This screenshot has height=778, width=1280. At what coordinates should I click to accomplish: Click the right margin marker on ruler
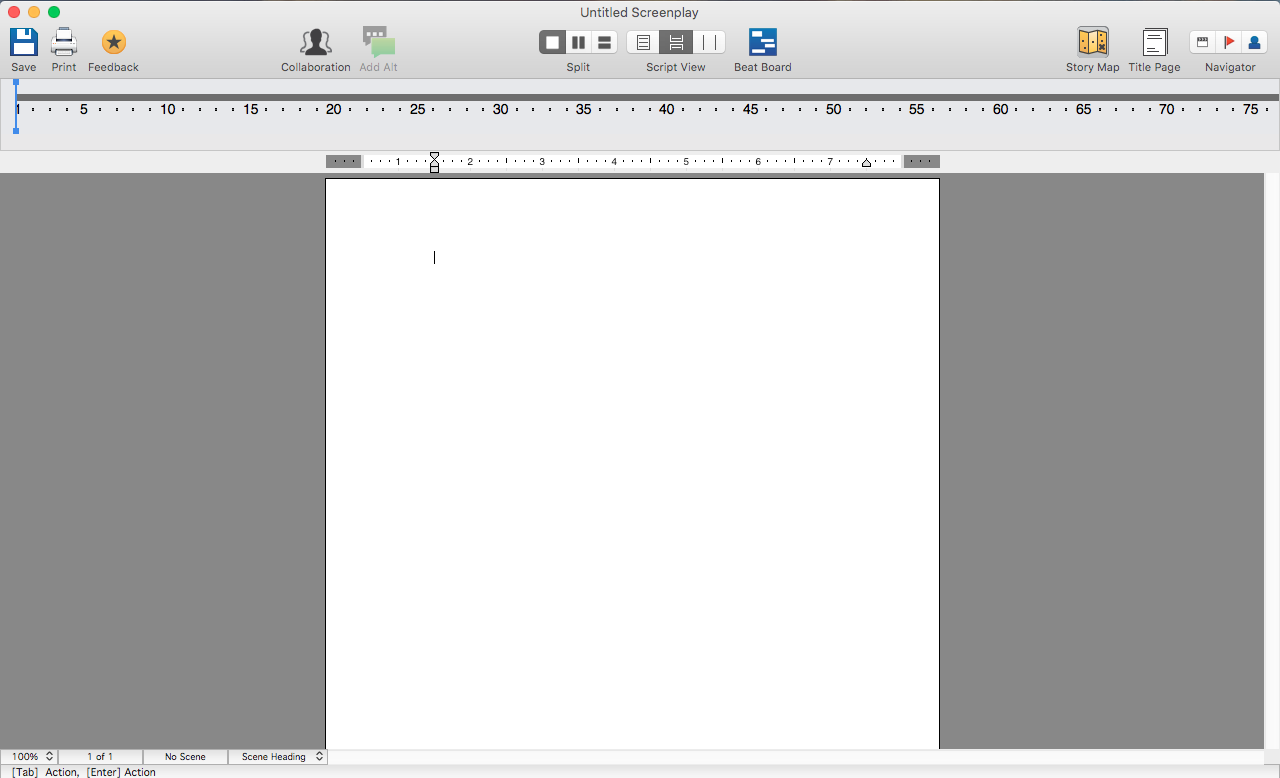pyautogui.click(x=866, y=162)
